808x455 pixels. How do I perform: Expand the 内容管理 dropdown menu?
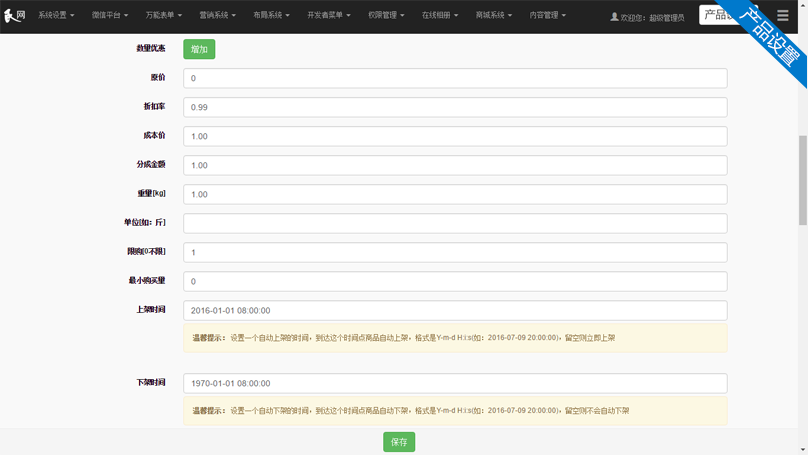coord(547,15)
